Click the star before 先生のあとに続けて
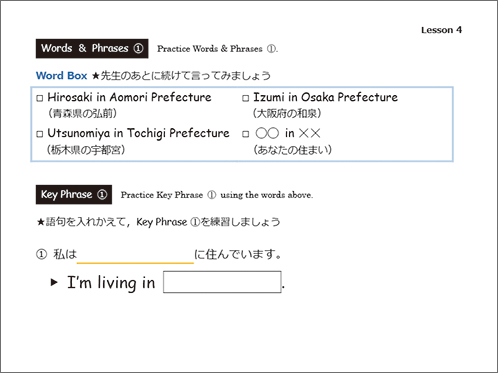This screenshot has width=498, height=373. pyautogui.click(x=96, y=76)
